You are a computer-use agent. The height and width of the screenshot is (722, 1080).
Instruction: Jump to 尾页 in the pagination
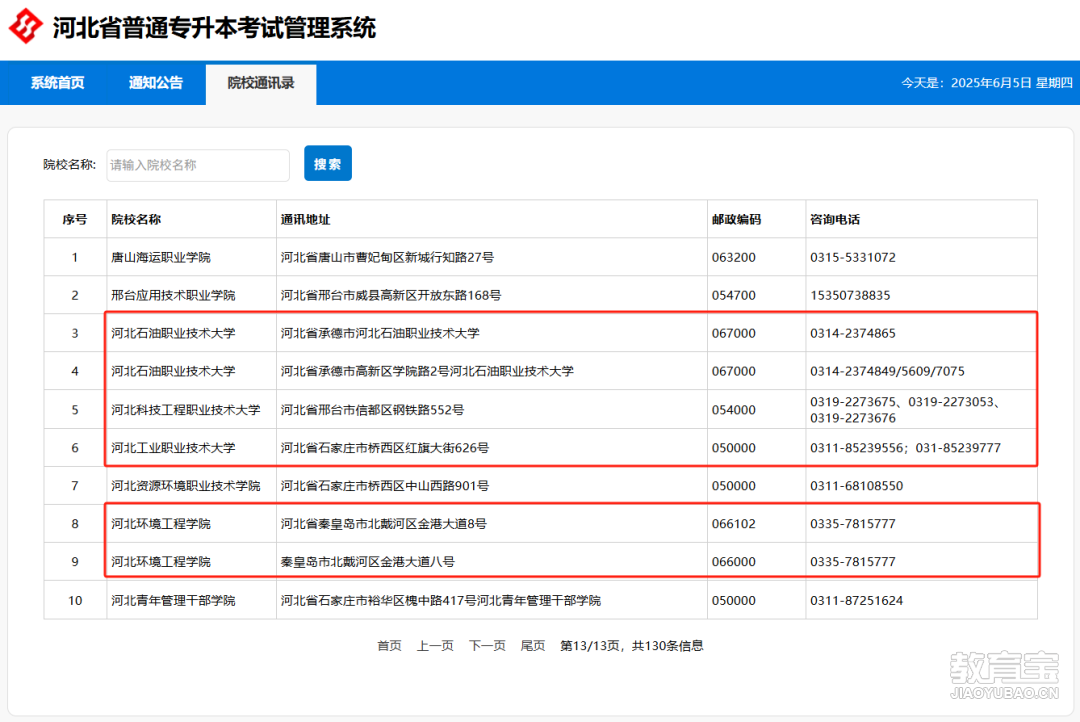[532, 646]
